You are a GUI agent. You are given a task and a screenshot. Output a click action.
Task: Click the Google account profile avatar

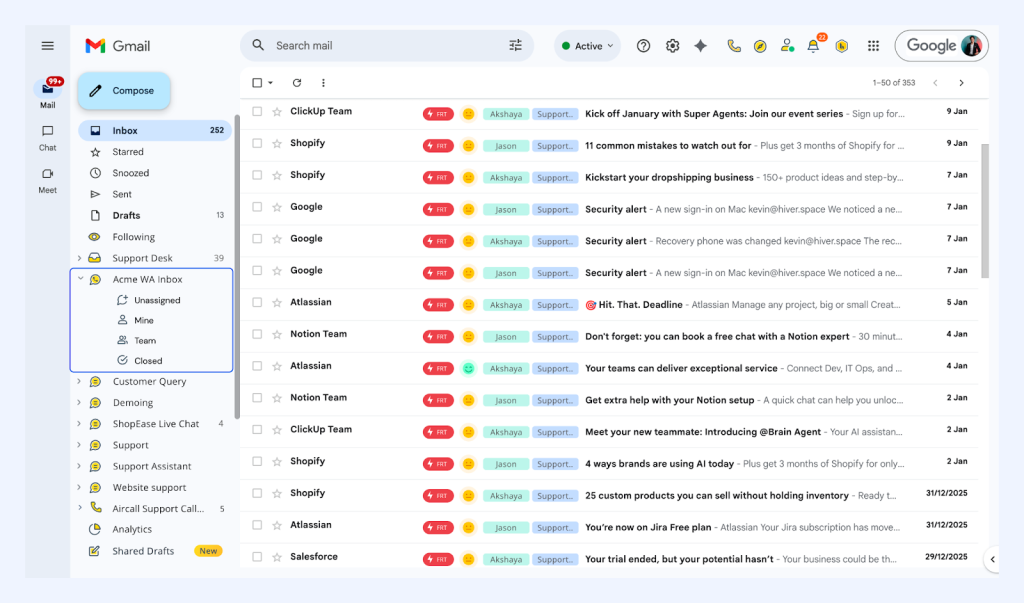click(x=971, y=46)
